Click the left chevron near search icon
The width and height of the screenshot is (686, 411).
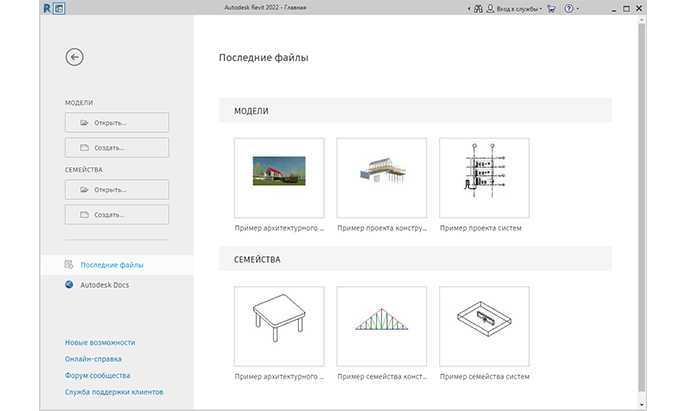469,8
